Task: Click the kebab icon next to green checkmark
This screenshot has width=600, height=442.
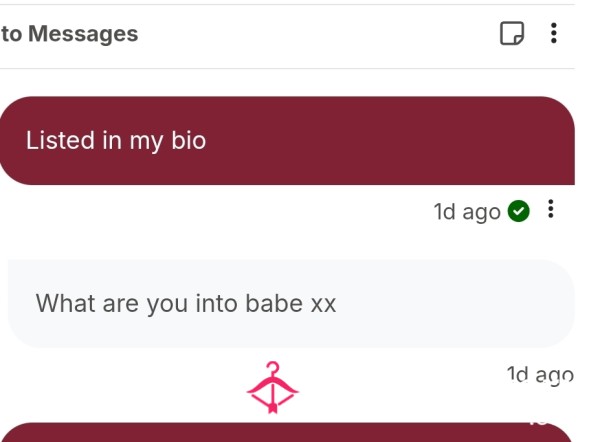Action: coord(551,209)
